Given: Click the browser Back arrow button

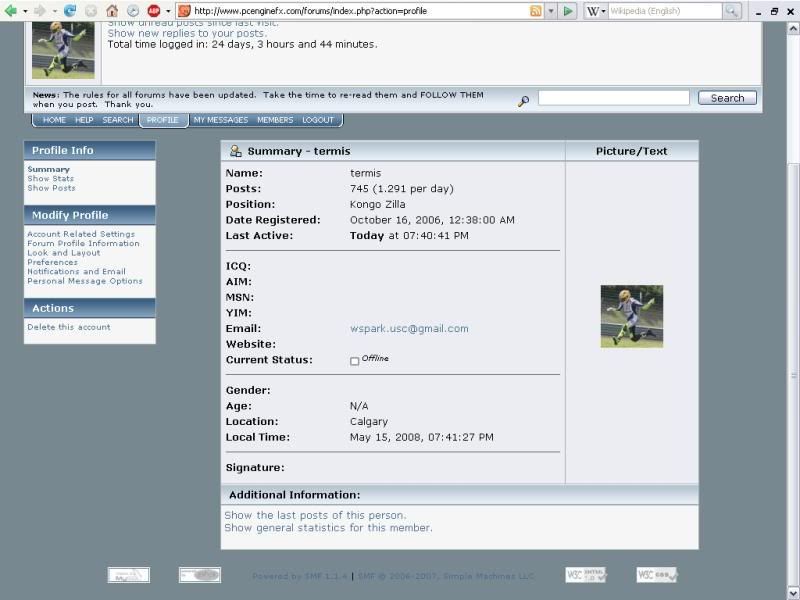Looking at the screenshot, I should click(x=11, y=11).
